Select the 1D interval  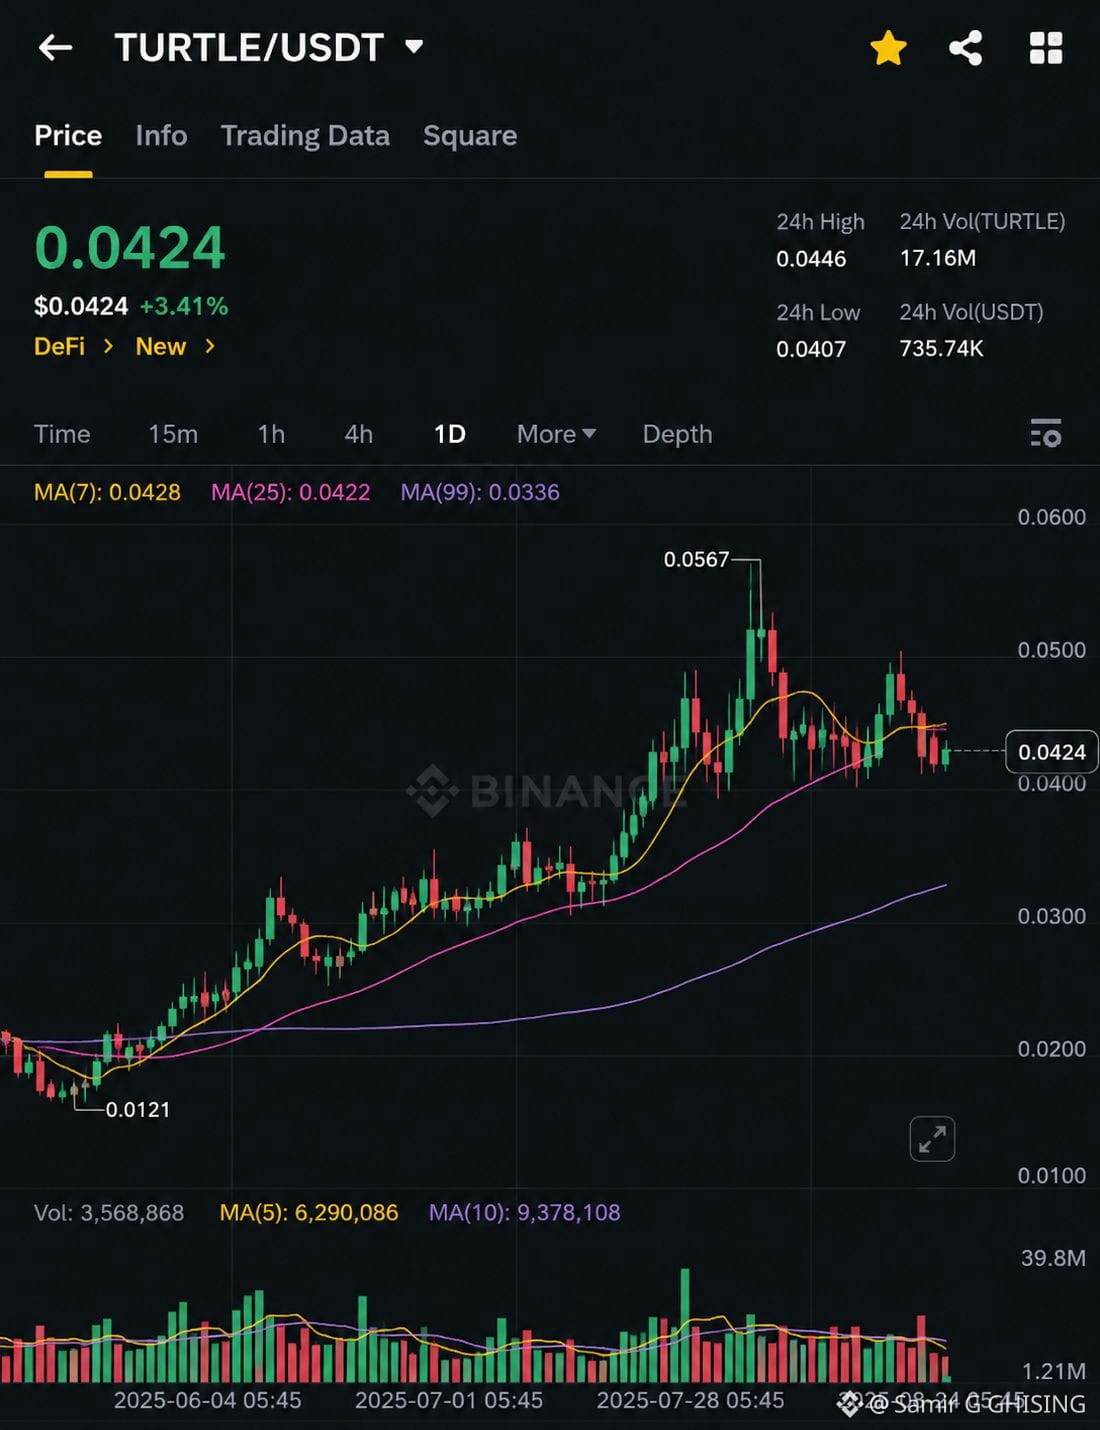pos(449,434)
